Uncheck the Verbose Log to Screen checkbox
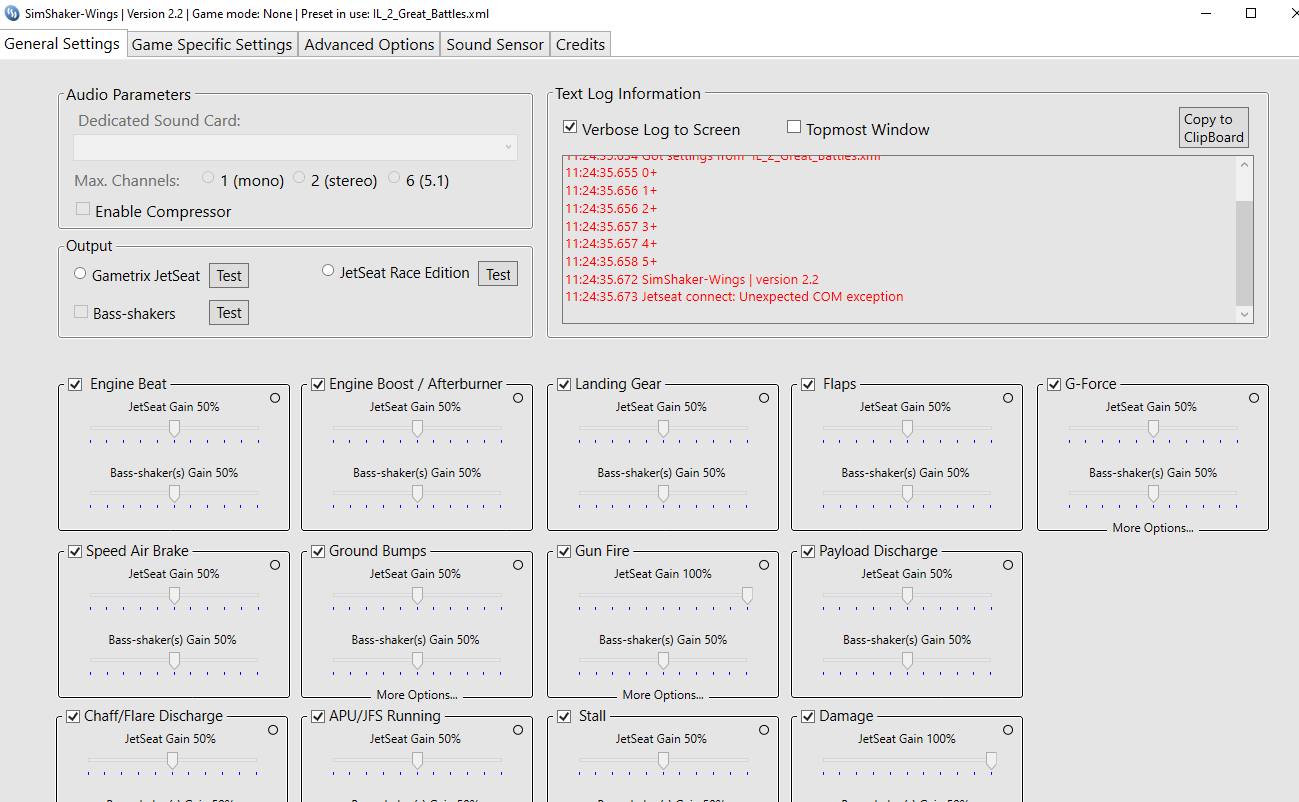 pos(570,128)
